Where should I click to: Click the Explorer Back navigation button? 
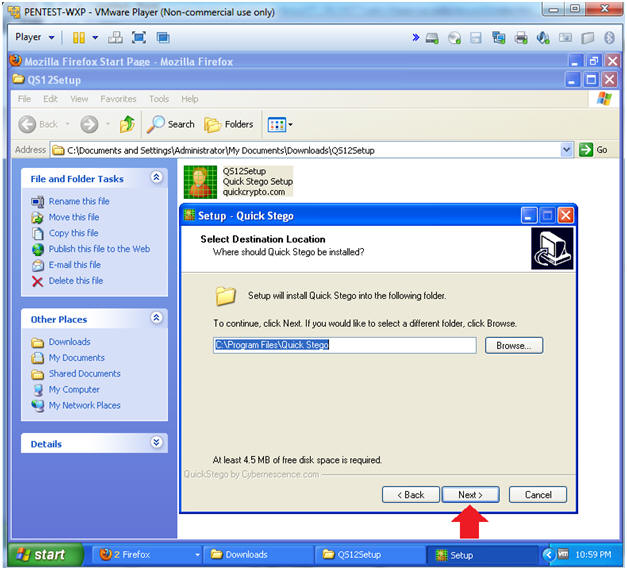(x=38, y=124)
